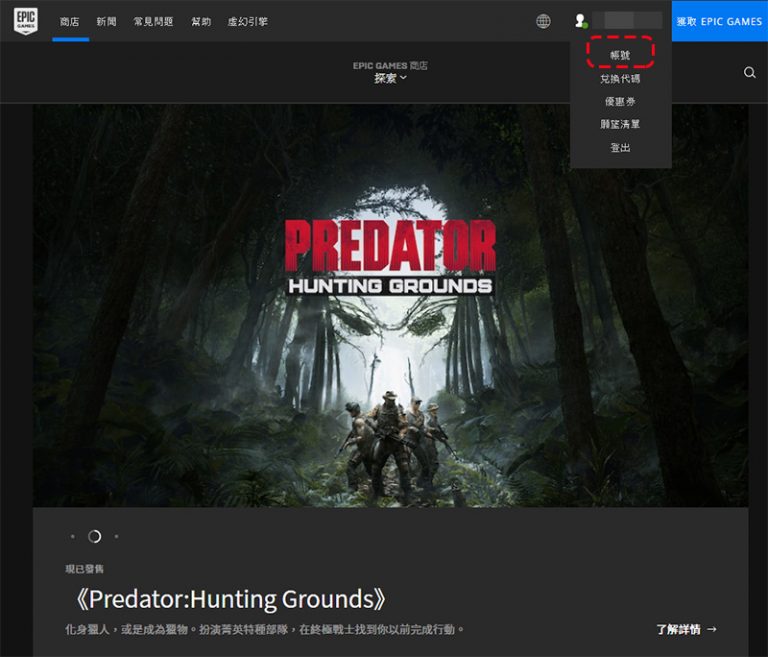
Task: Open the 常見問題 FAQ page
Action: (x=153, y=22)
